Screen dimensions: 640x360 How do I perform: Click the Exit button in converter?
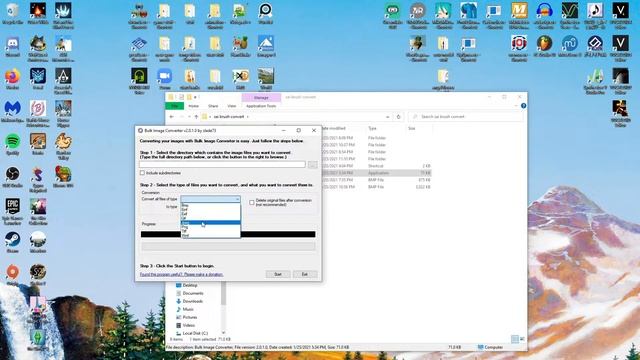[x=305, y=274]
